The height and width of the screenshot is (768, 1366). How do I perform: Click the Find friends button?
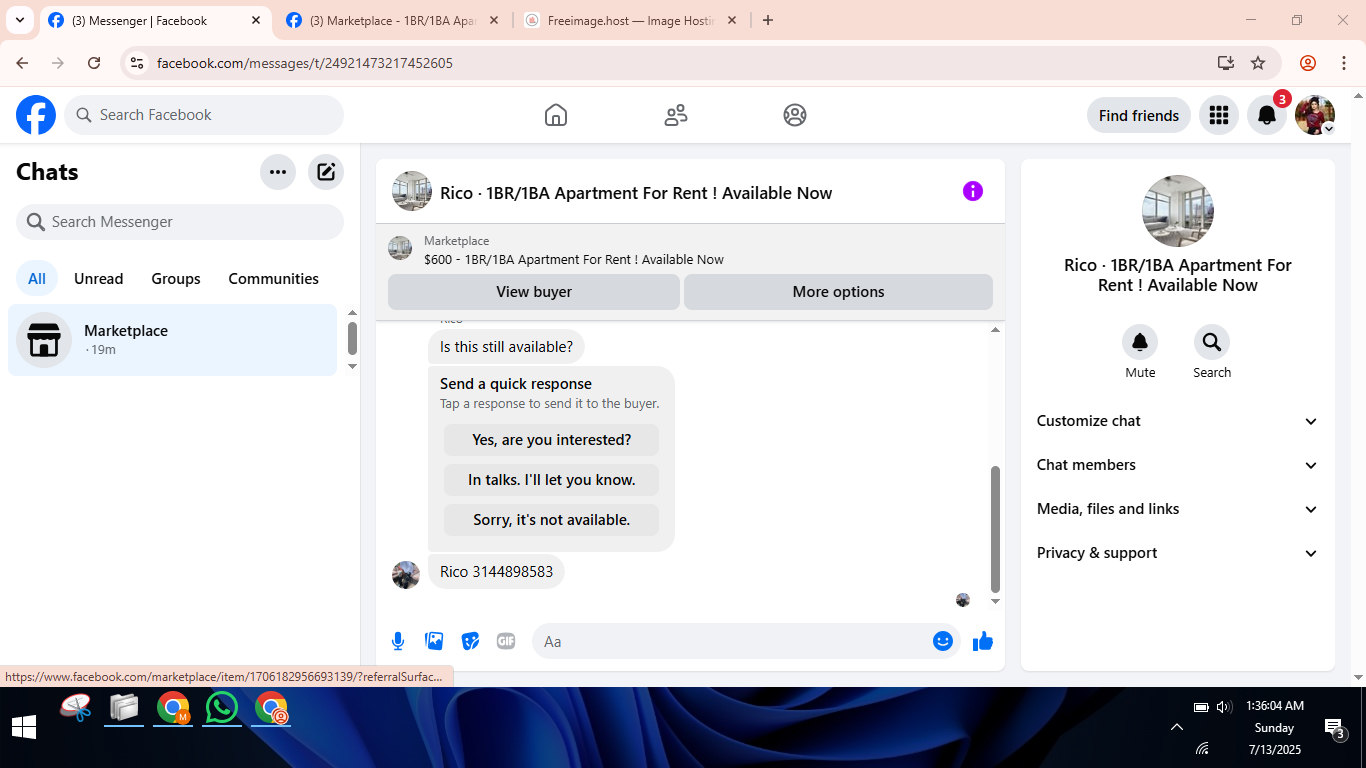coord(1139,115)
